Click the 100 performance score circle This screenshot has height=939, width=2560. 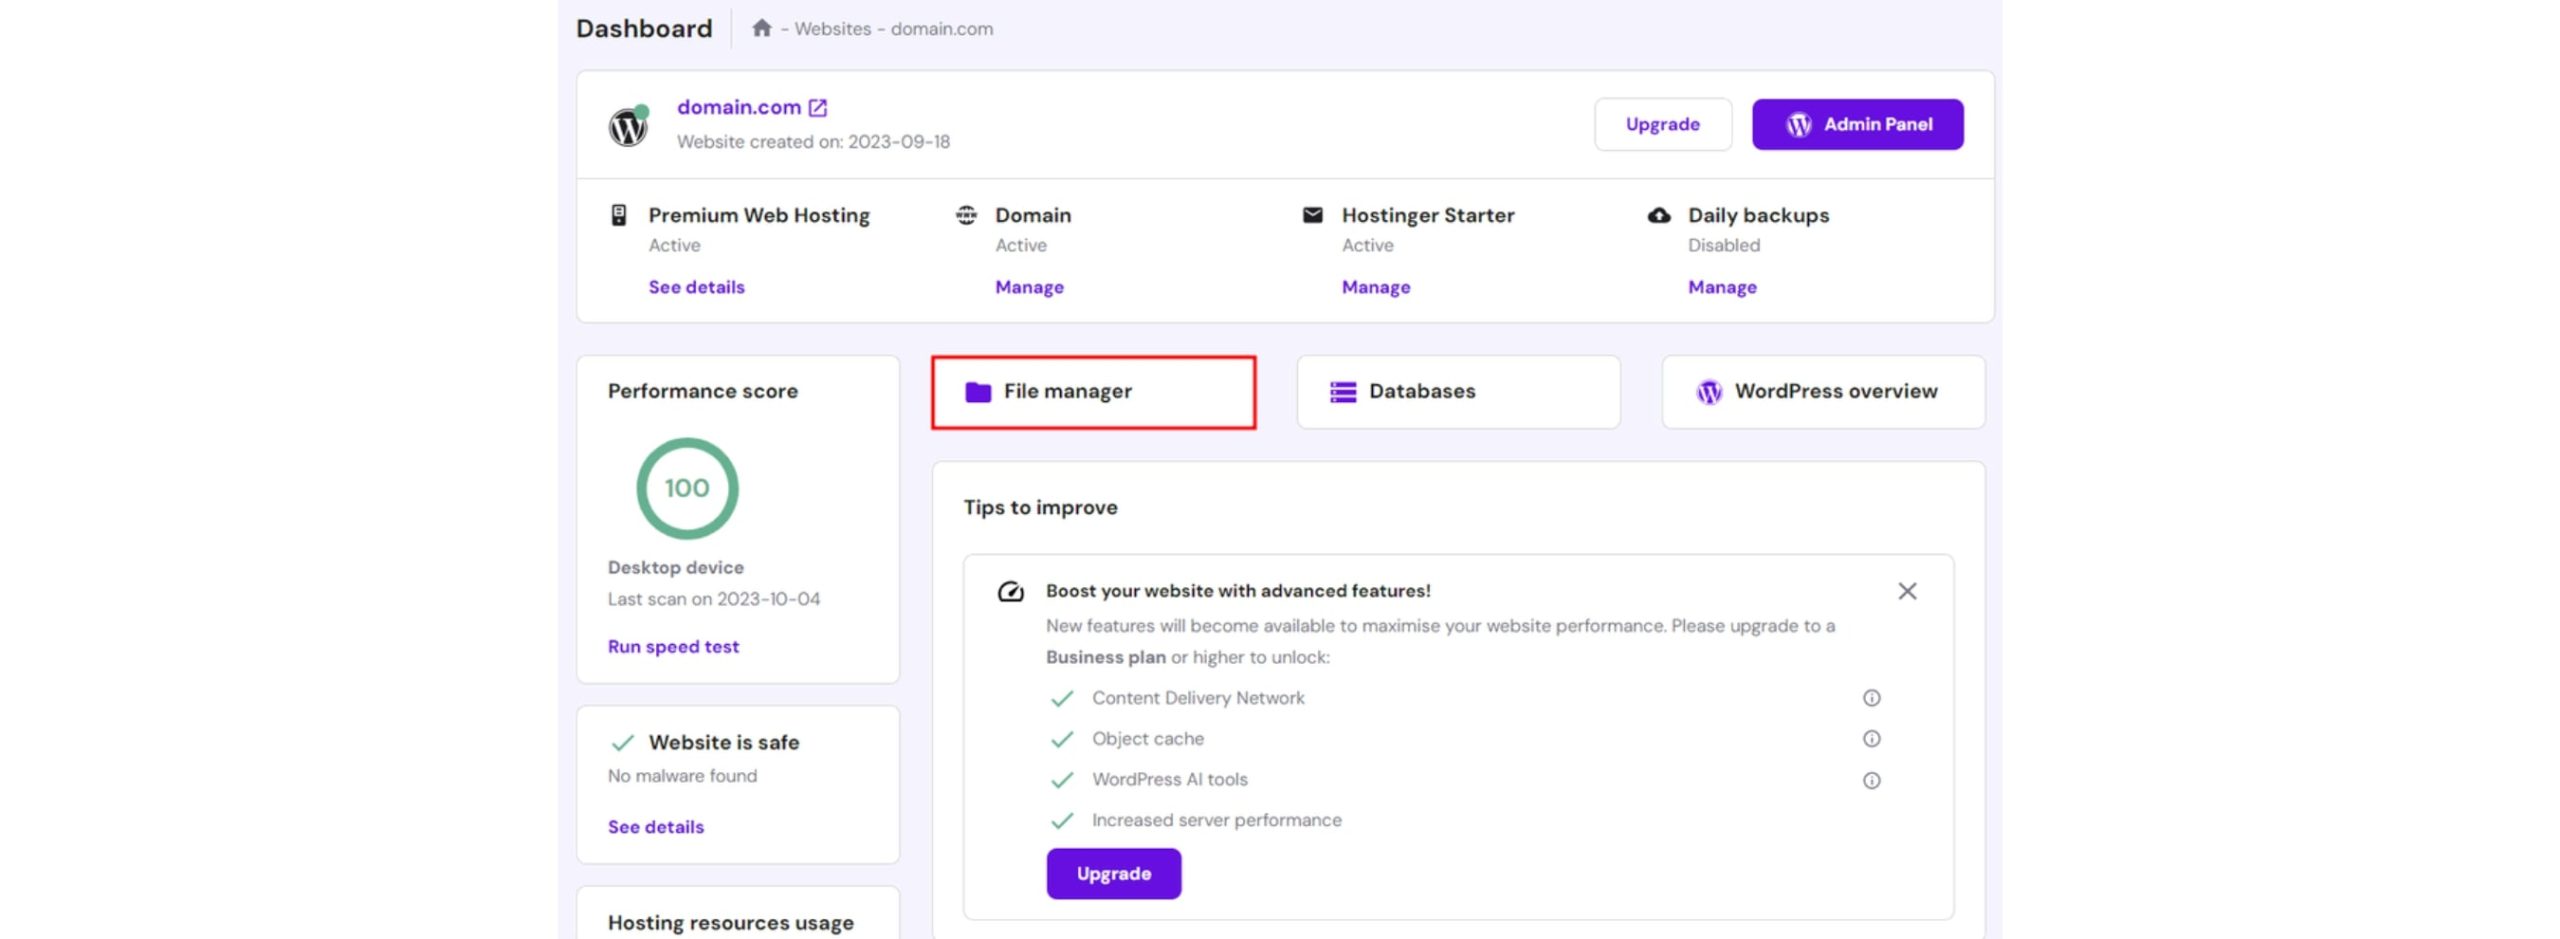coord(687,488)
